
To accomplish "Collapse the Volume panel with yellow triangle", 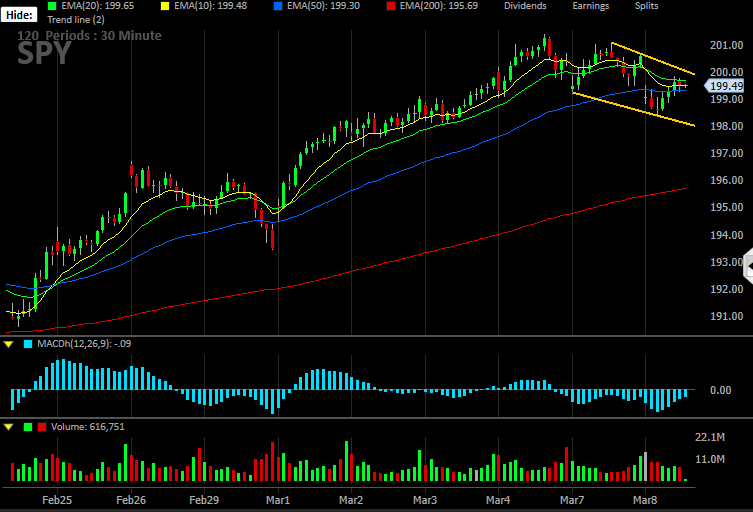I will coord(9,427).
